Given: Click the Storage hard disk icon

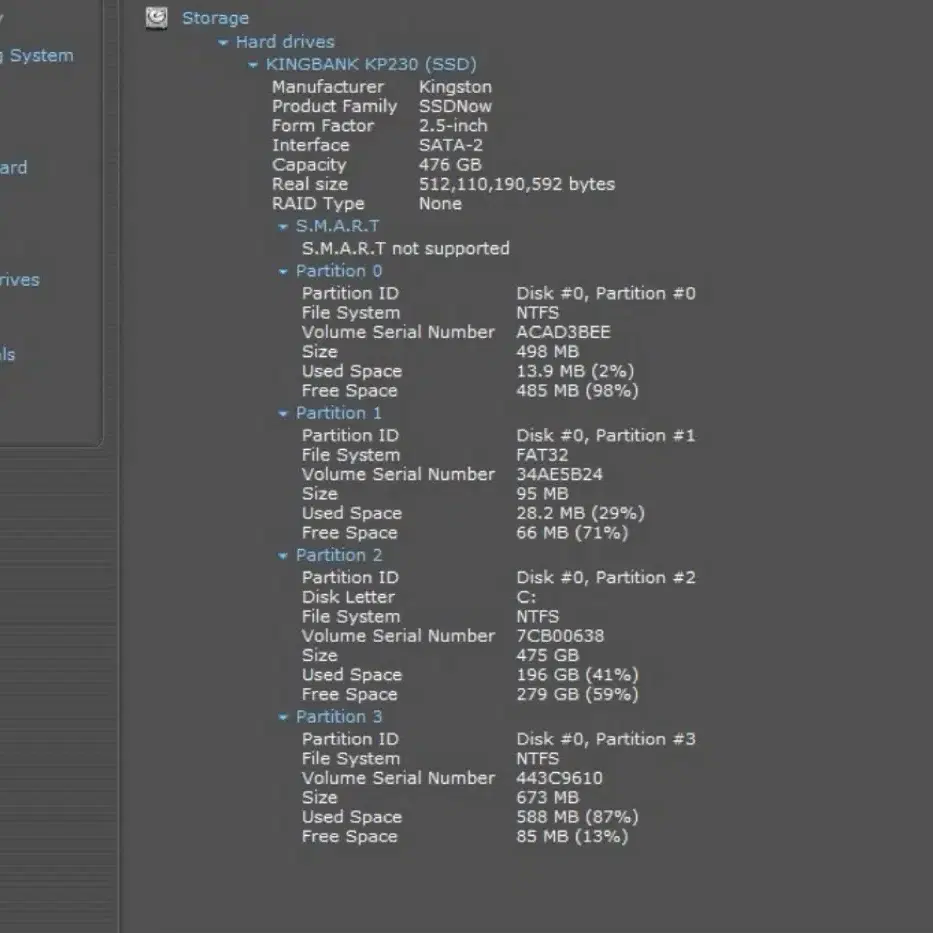Looking at the screenshot, I should click(156, 18).
